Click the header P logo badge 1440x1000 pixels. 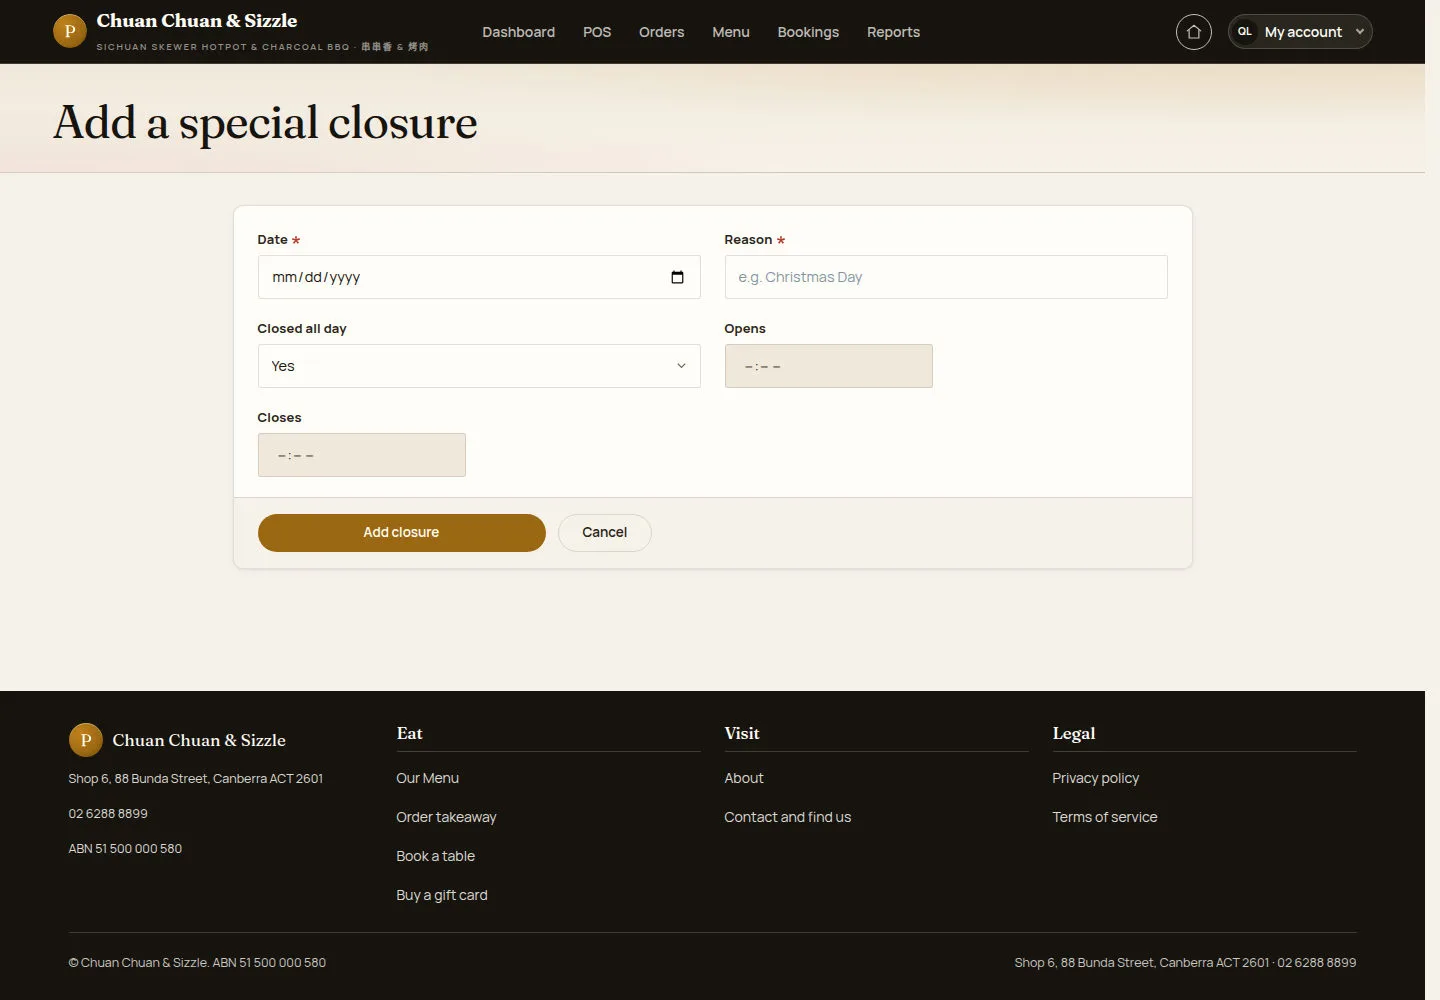(69, 31)
